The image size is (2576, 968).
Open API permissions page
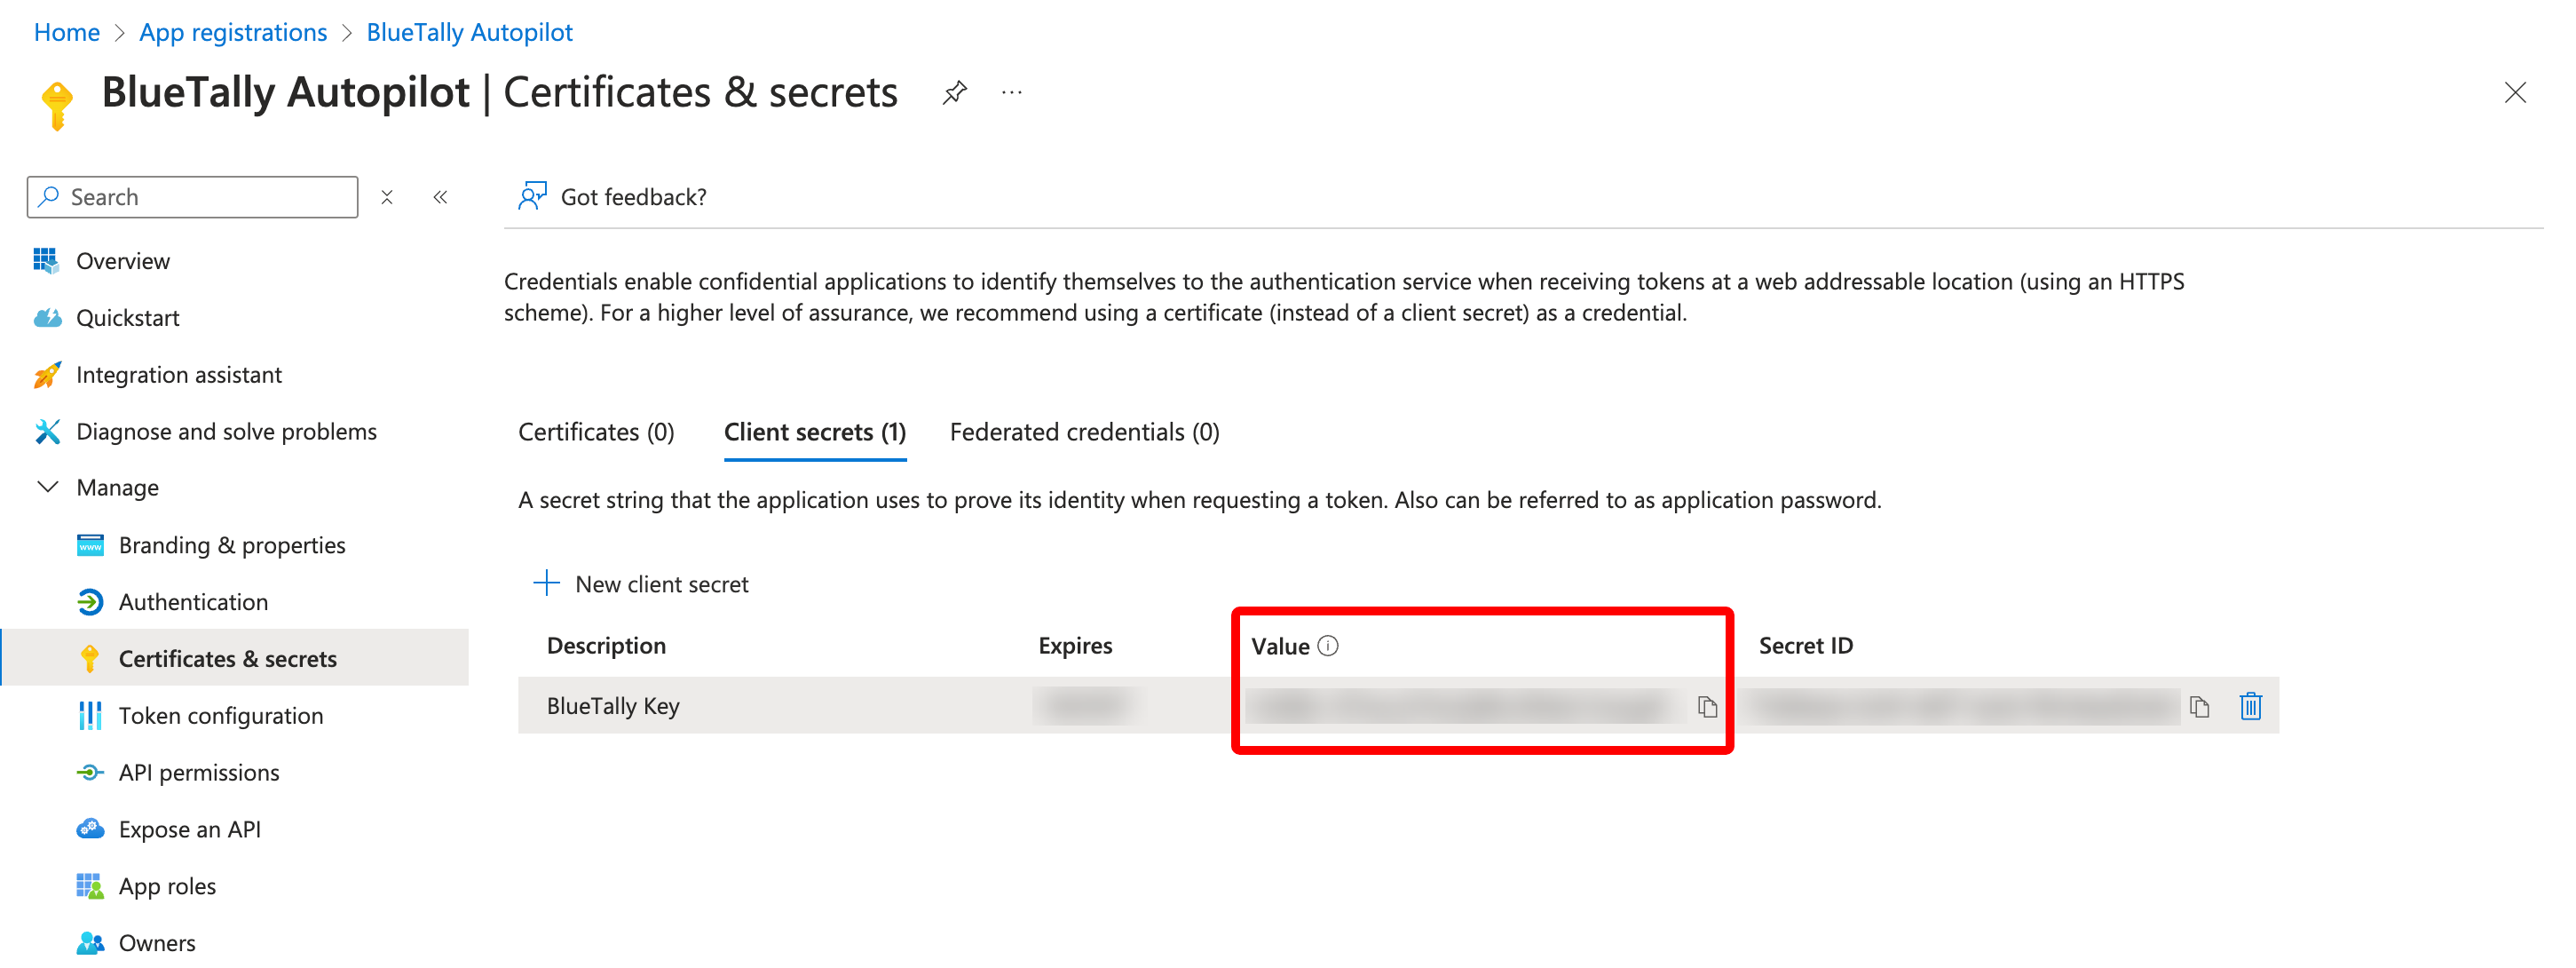199,772
